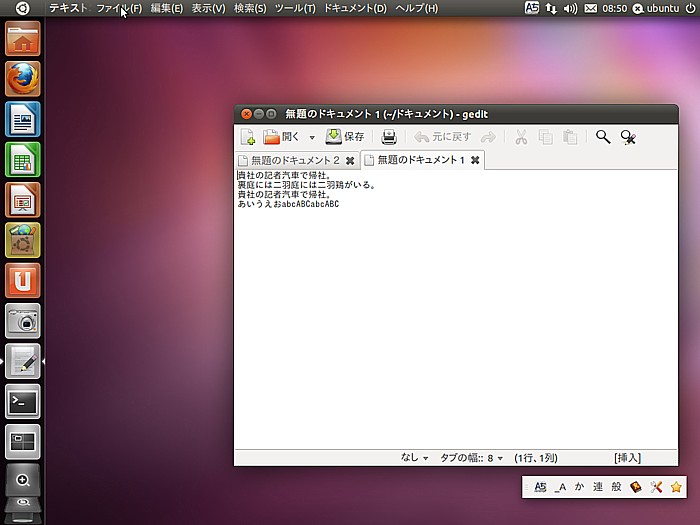Open the 編集(E) menu

coord(167,8)
